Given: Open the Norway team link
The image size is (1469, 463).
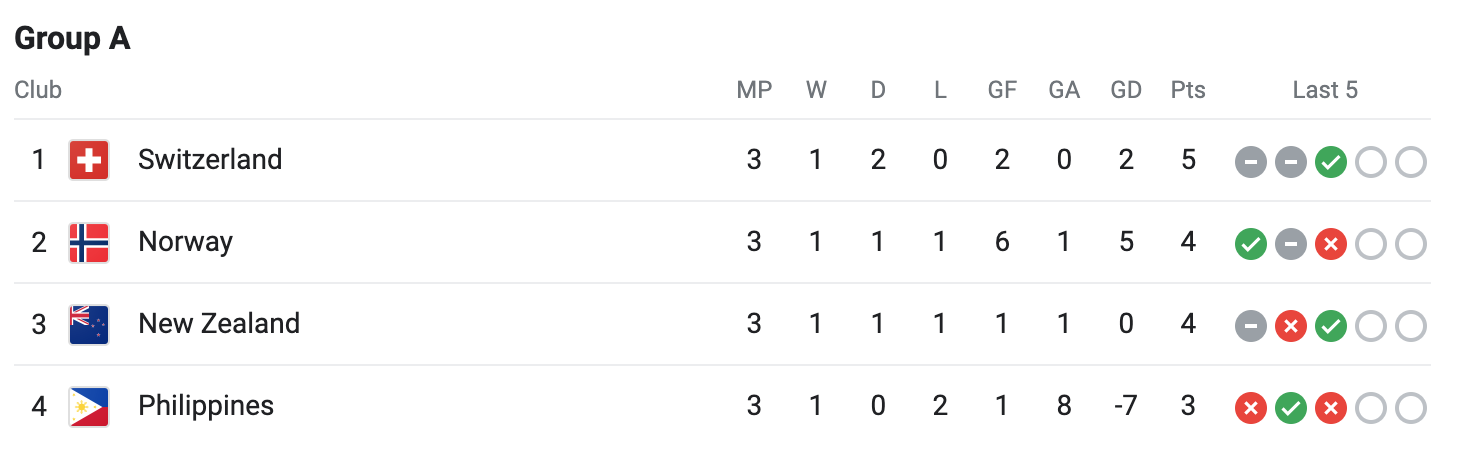Looking at the screenshot, I should click(185, 242).
